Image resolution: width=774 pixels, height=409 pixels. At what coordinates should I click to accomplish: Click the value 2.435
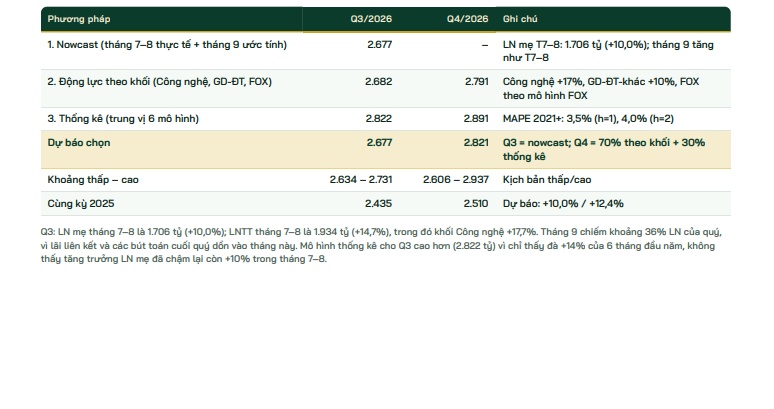pyautogui.click(x=379, y=204)
